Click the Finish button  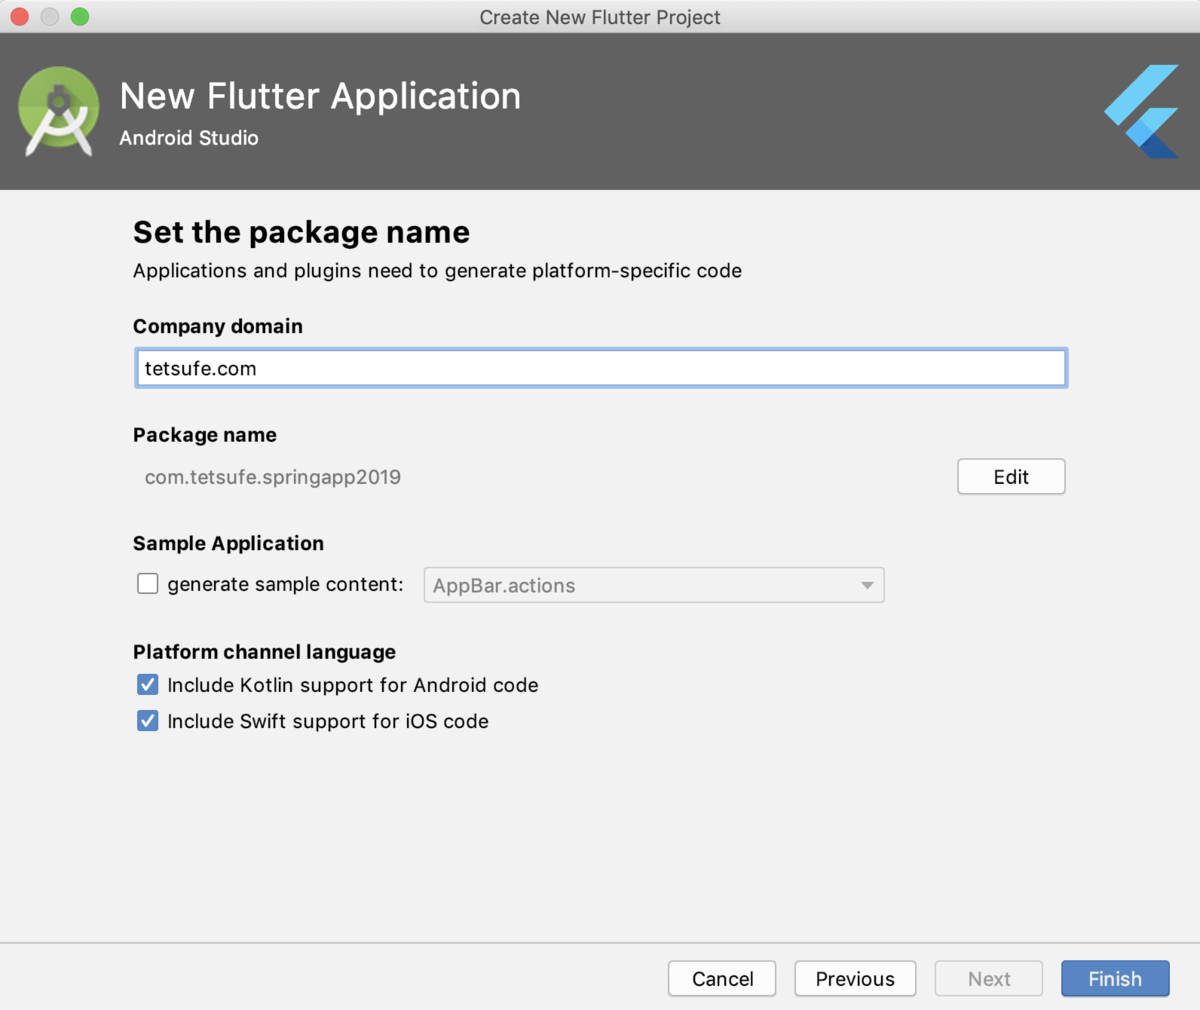pyautogui.click(x=1115, y=979)
